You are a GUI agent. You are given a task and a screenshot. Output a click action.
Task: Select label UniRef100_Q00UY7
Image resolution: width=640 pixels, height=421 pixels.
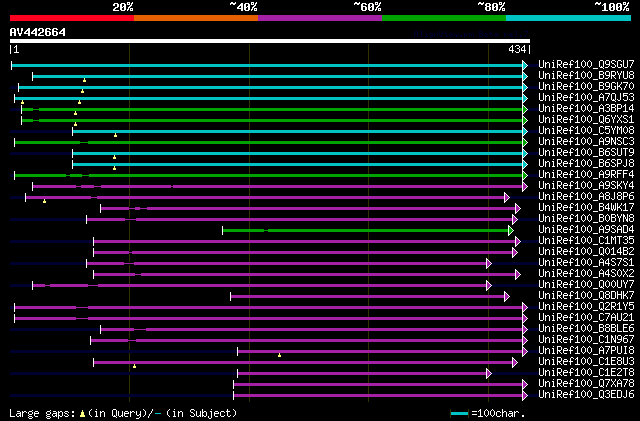coord(586,285)
